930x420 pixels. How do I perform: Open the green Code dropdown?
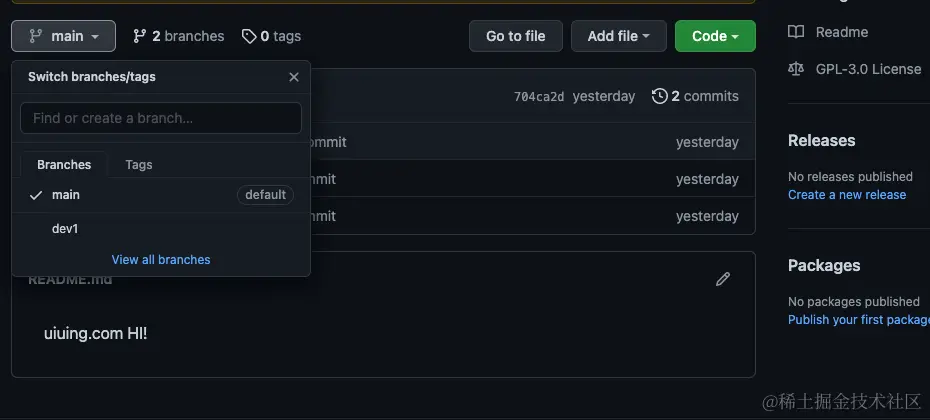pos(715,36)
